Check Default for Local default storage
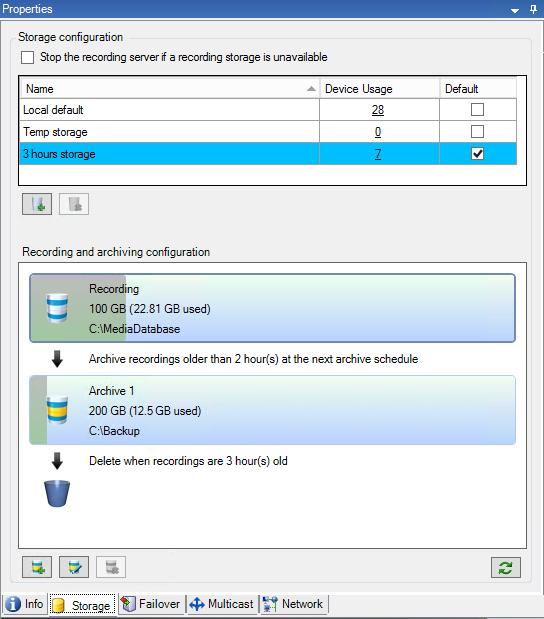Image resolution: width=544 pixels, height=619 pixels. (477, 109)
